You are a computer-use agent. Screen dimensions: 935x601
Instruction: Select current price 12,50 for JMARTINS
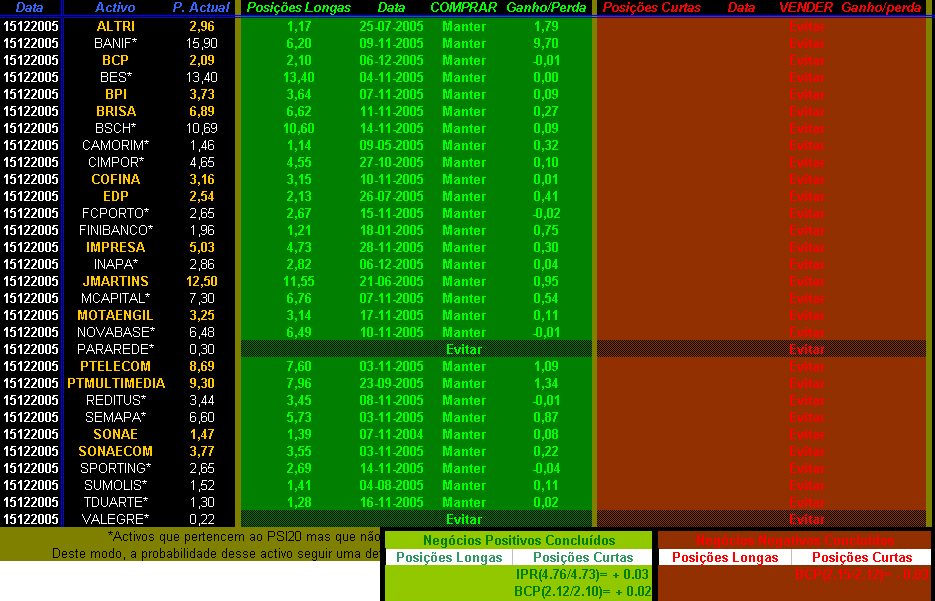click(x=203, y=281)
